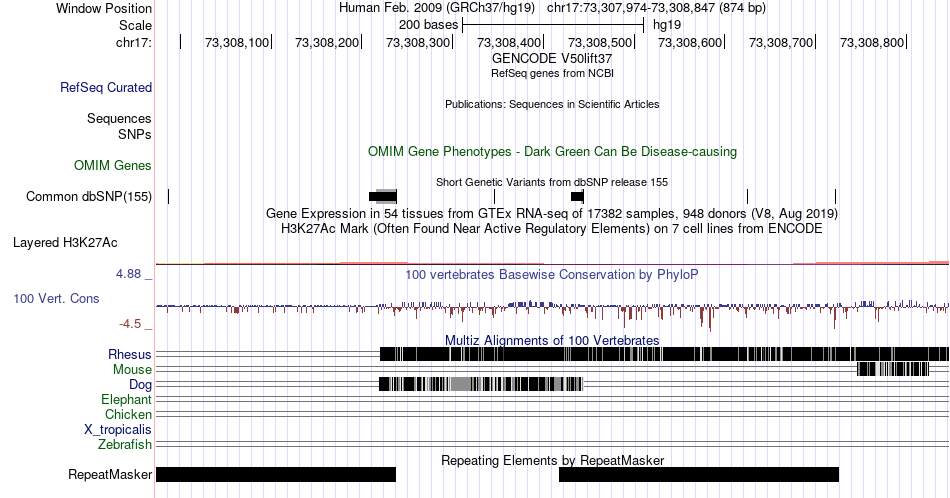Click the OMIM Gene Phenotypes track title

[x=552, y=151]
